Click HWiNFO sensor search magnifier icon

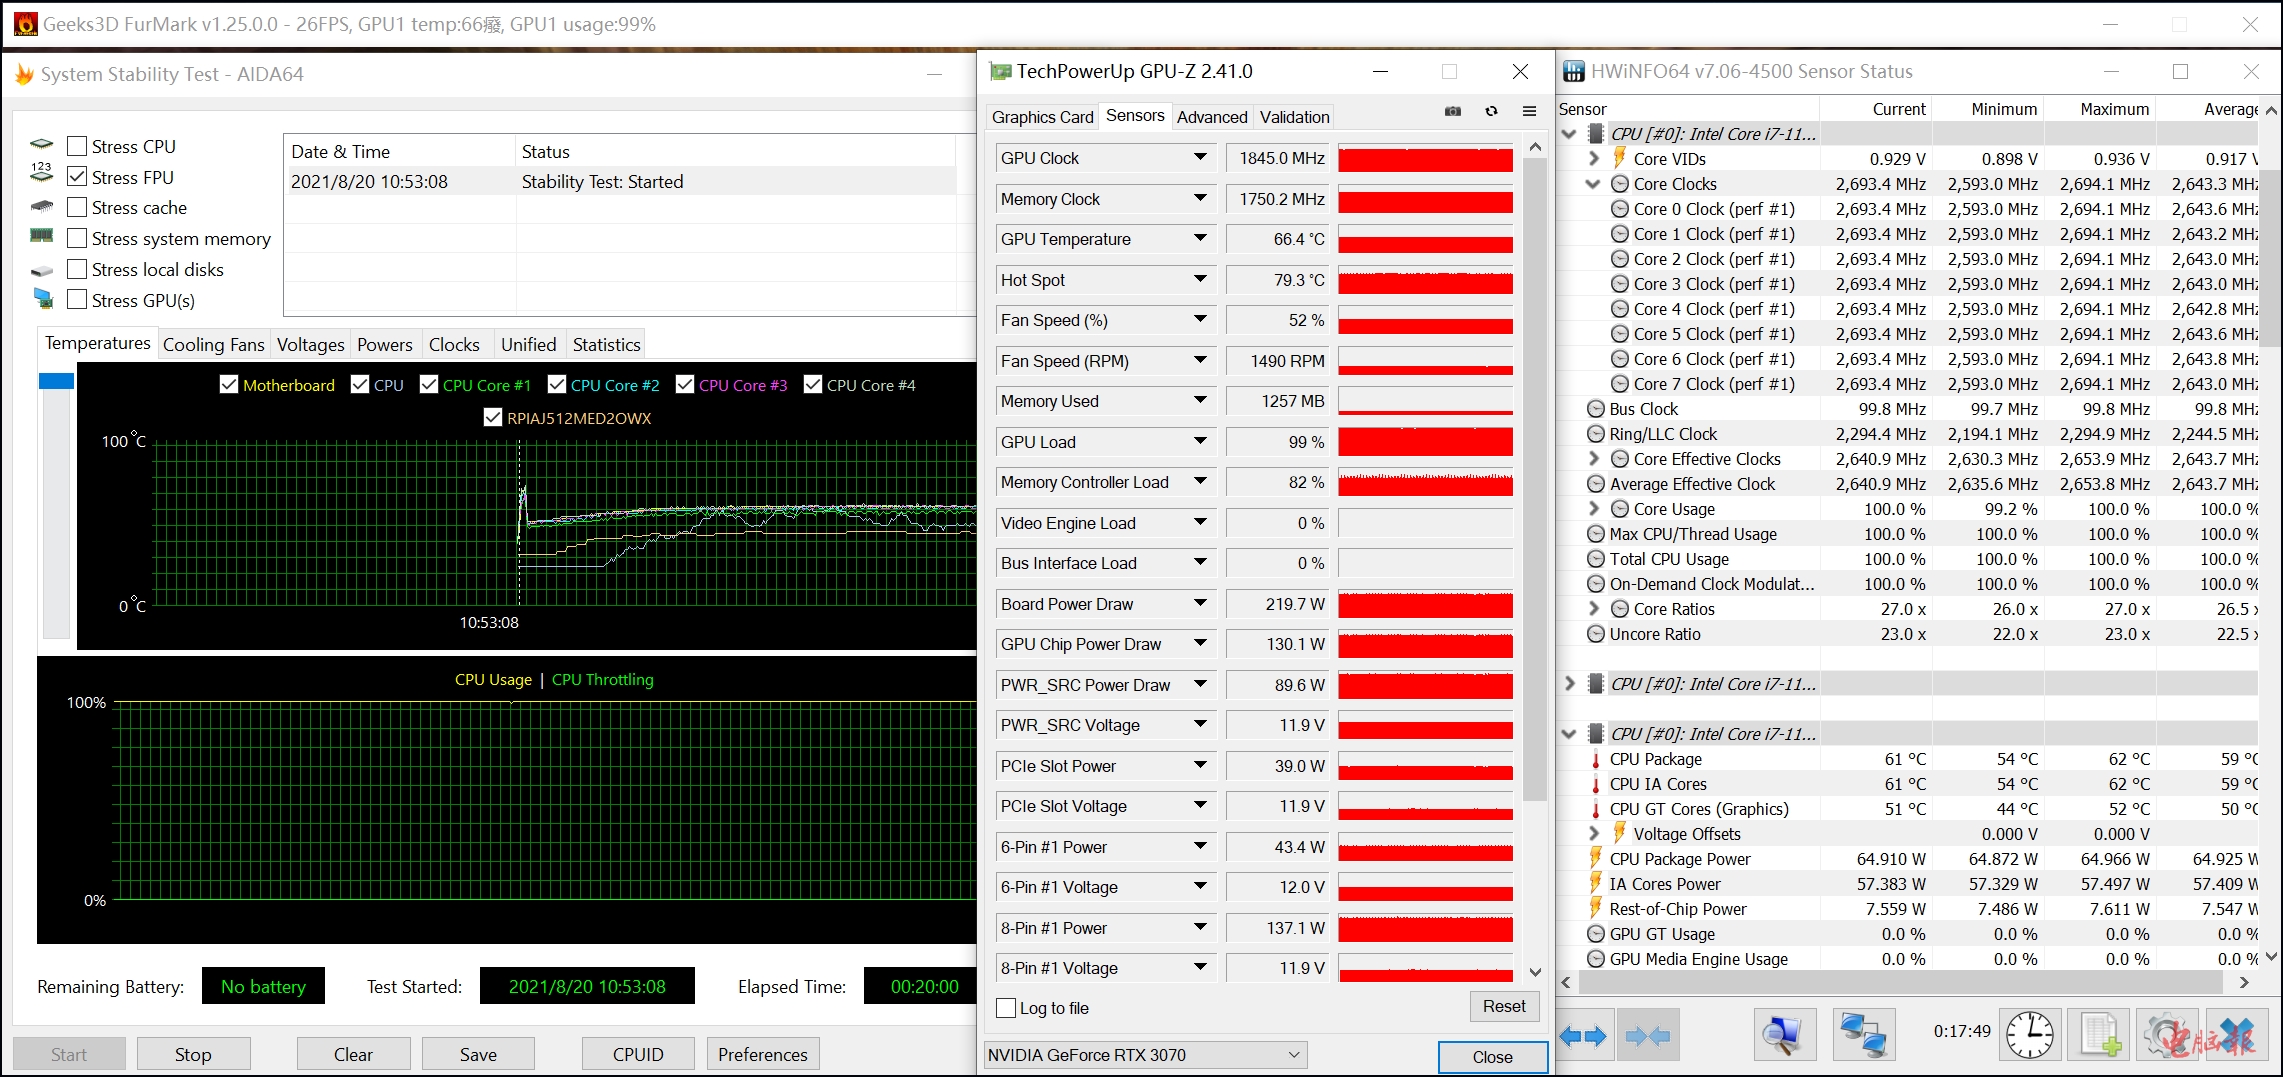coord(1785,1035)
